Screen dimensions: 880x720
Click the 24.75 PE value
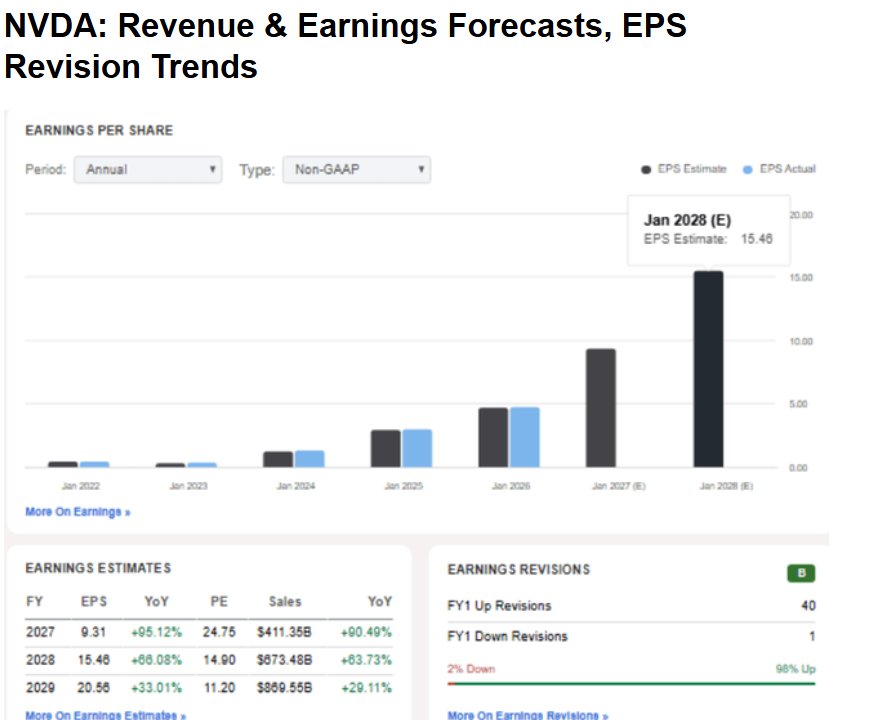tap(219, 632)
